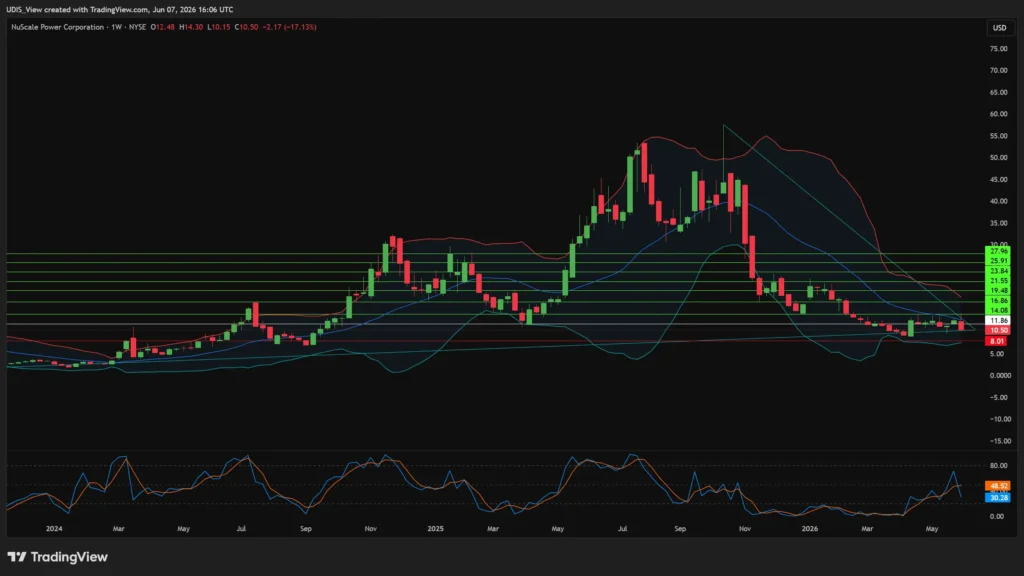Click the orange 48.52 oscillator value label

[x=998, y=487]
